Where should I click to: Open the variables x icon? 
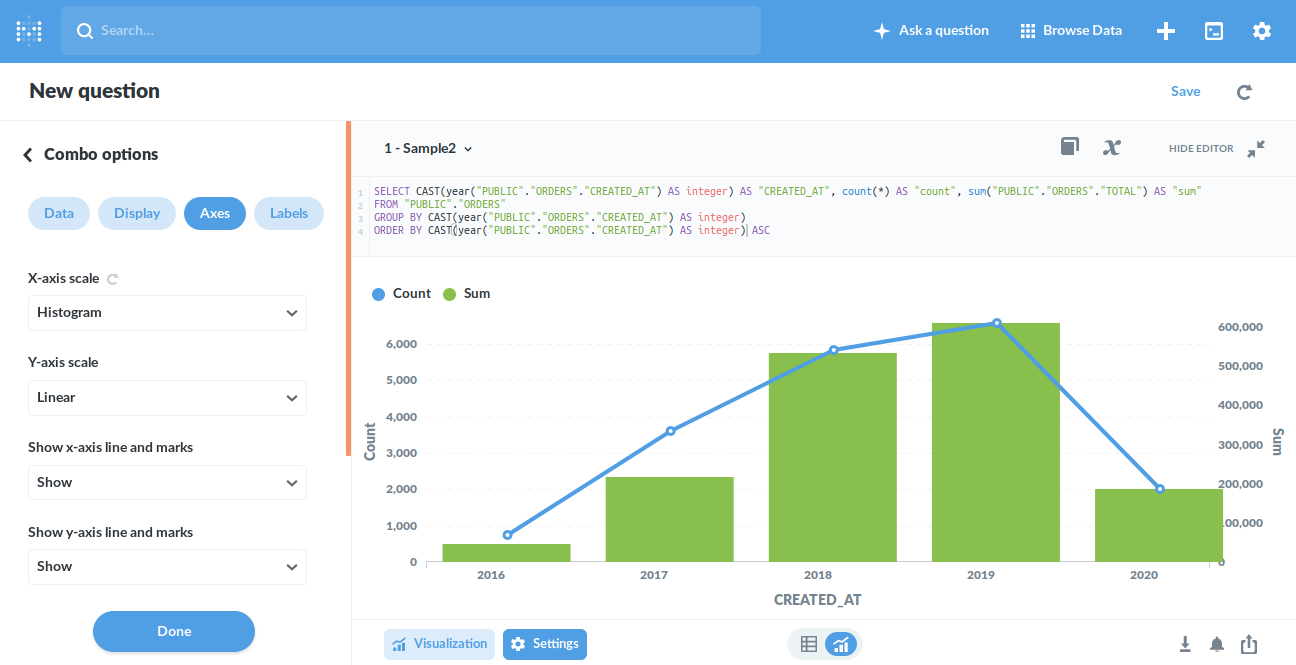pos(1111,148)
